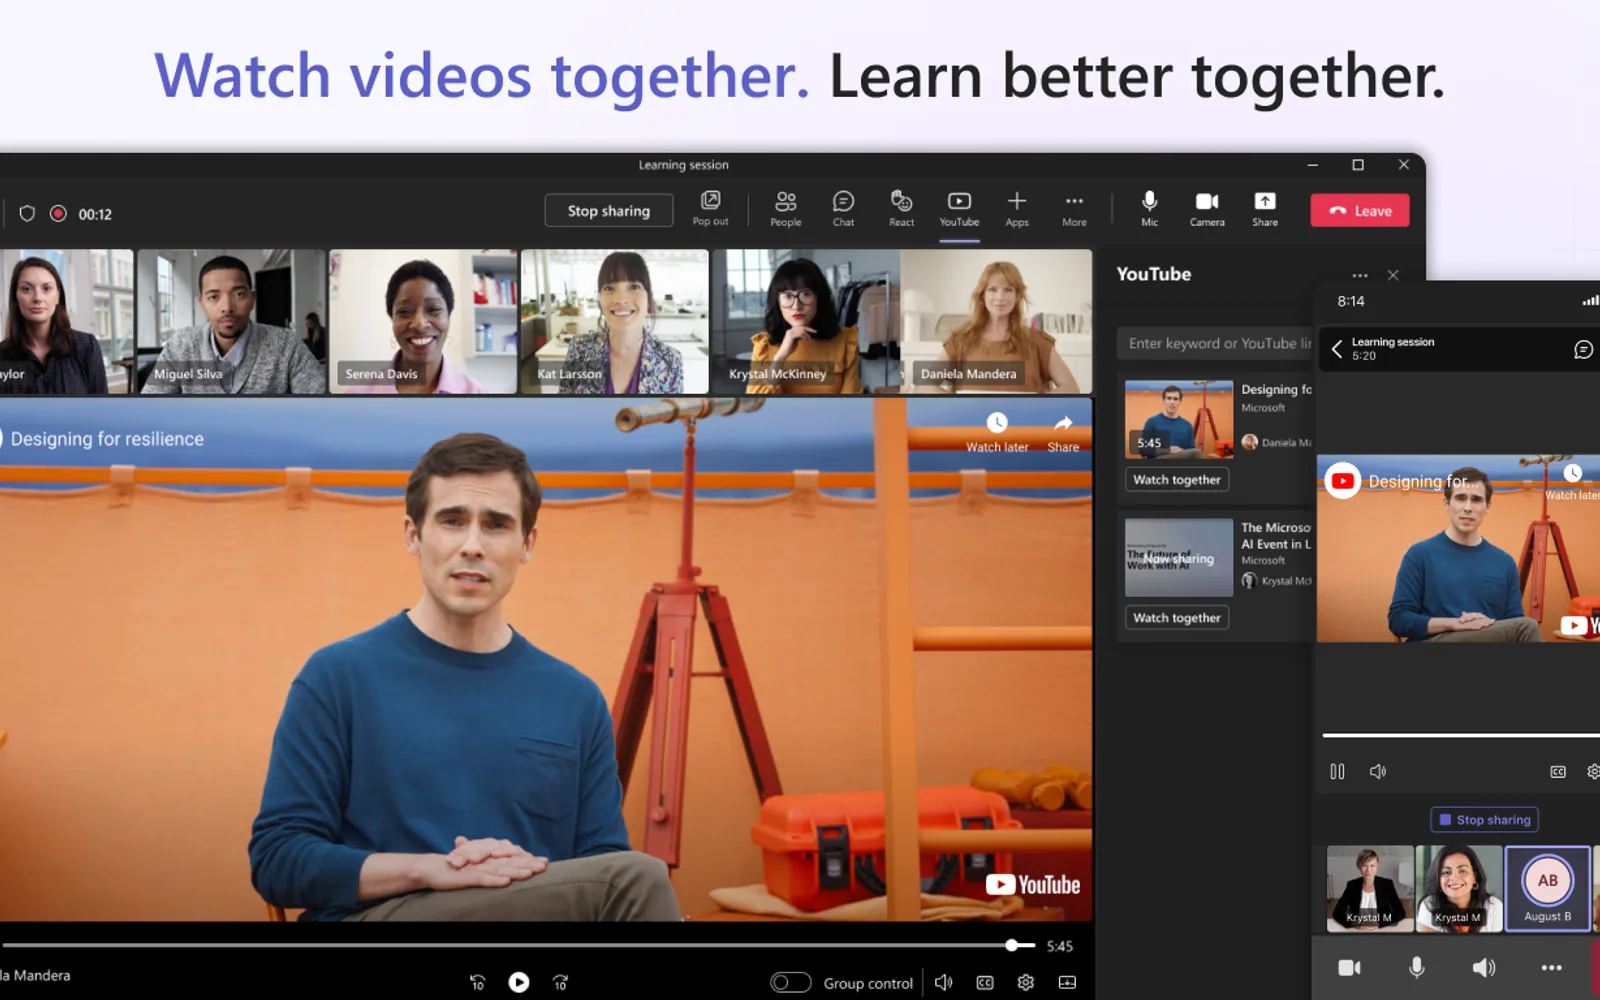This screenshot has width=1600, height=1000.
Task: Click Watch later on the main video
Action: pos(997,433)
